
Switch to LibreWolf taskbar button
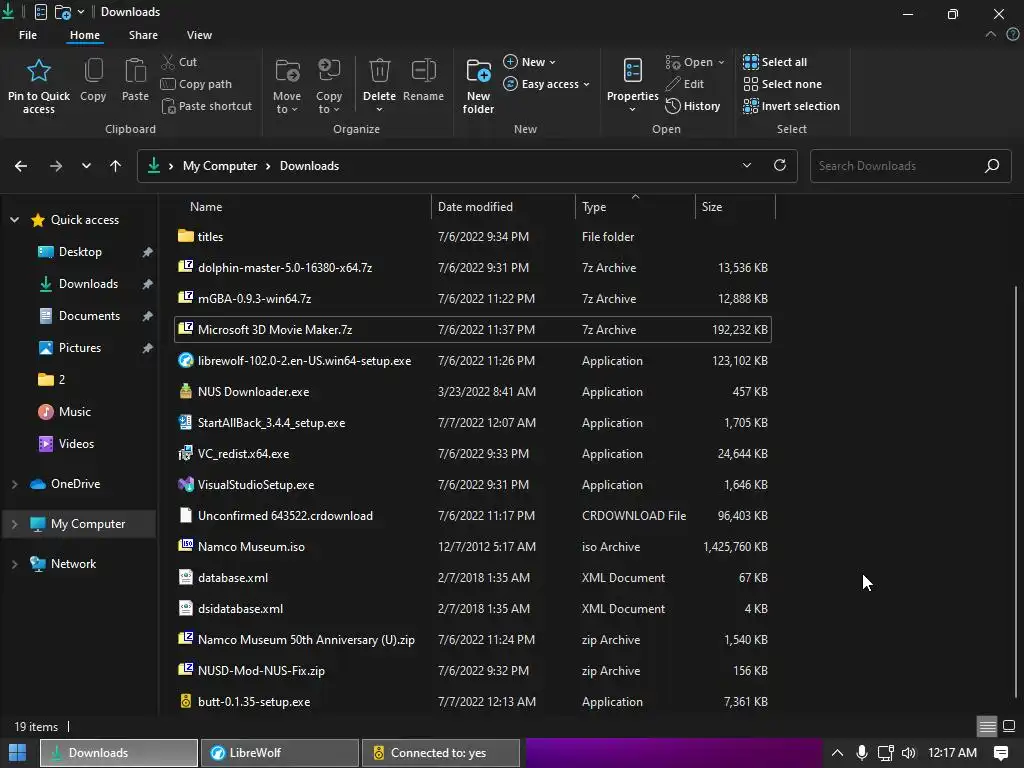[x=280, y=753]
